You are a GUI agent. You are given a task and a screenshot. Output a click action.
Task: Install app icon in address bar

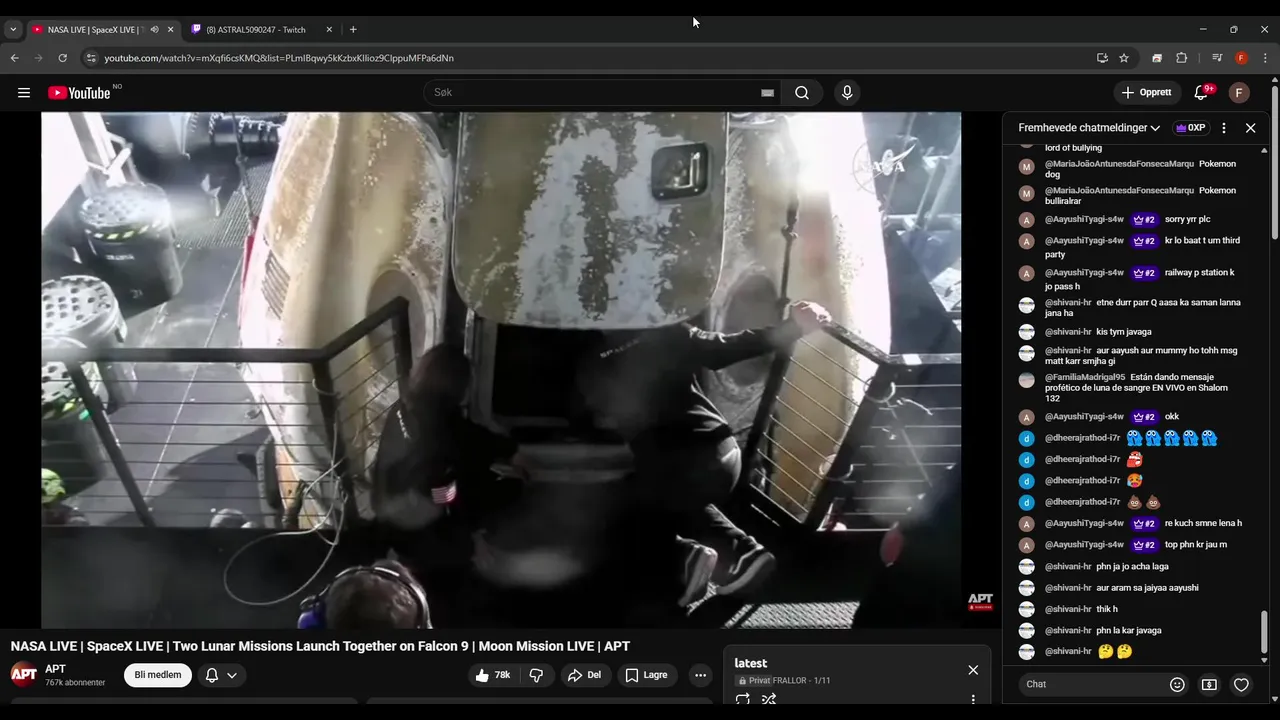tap(1102, 58)
